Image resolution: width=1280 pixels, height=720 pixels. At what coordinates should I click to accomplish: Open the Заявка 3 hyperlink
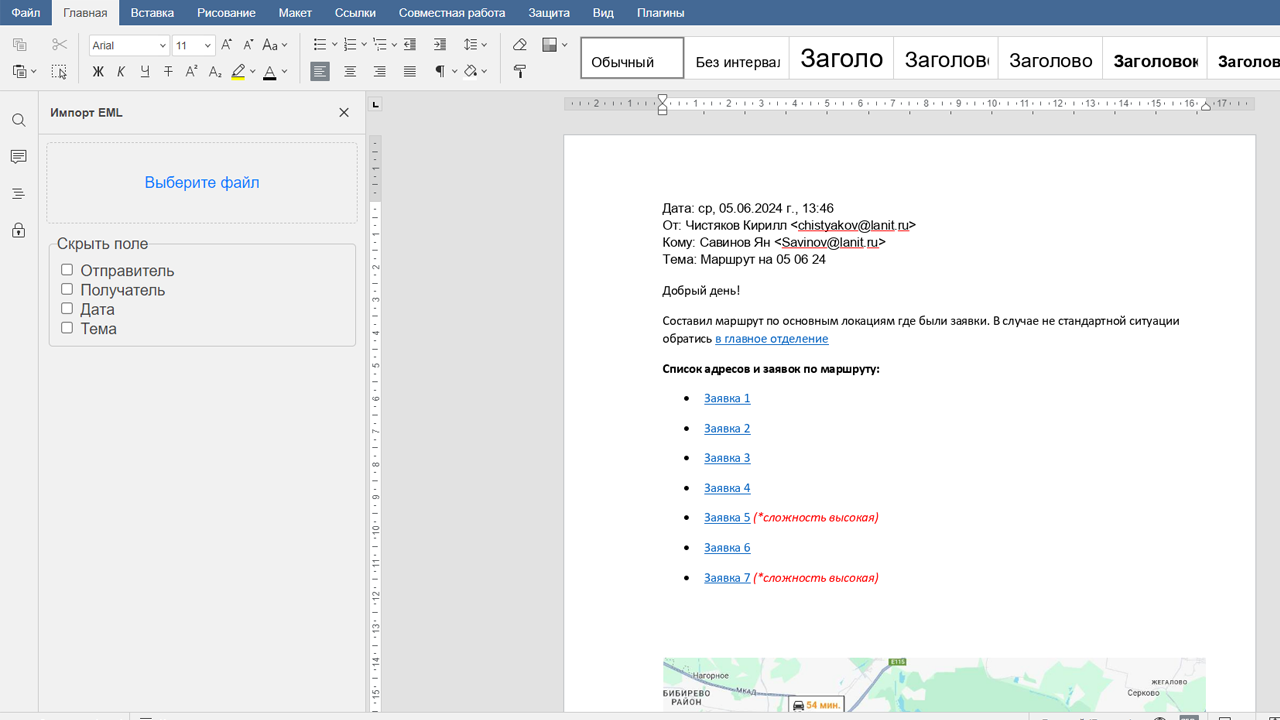tap(727, 458)
